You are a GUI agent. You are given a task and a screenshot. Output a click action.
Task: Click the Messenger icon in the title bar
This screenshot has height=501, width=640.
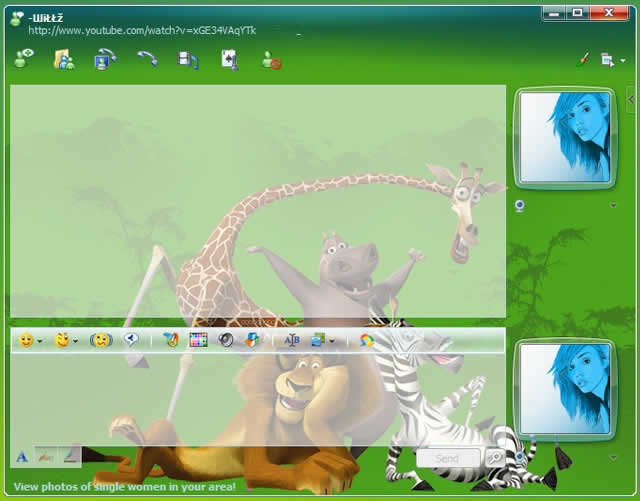(17, 18)
